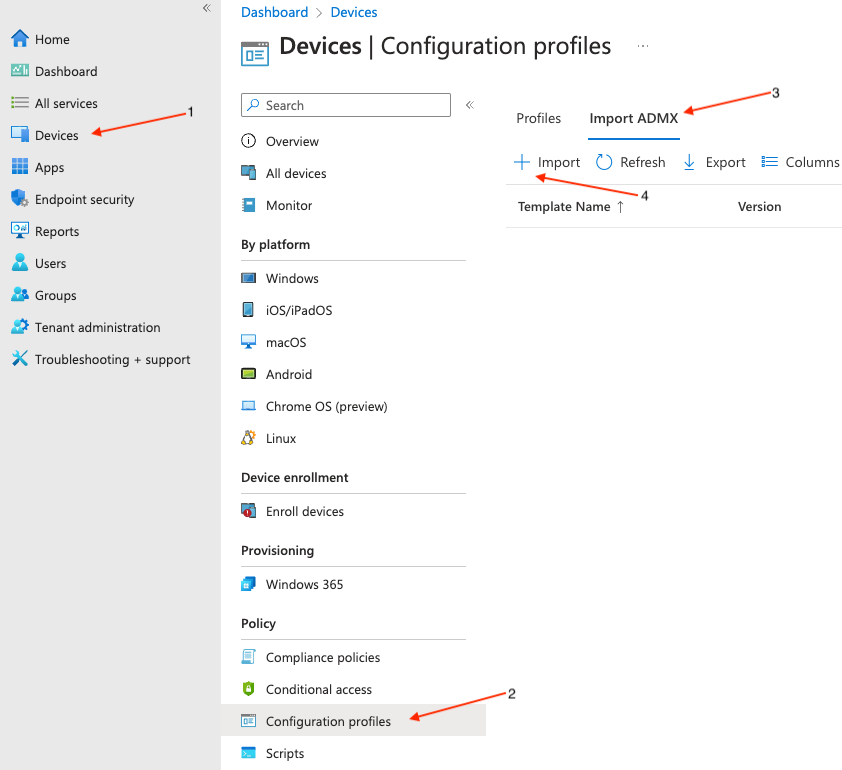Open the Devices breadcrumb link
Image resolution: width=842 pixels, height=770 pixels.
click(354, 12)
